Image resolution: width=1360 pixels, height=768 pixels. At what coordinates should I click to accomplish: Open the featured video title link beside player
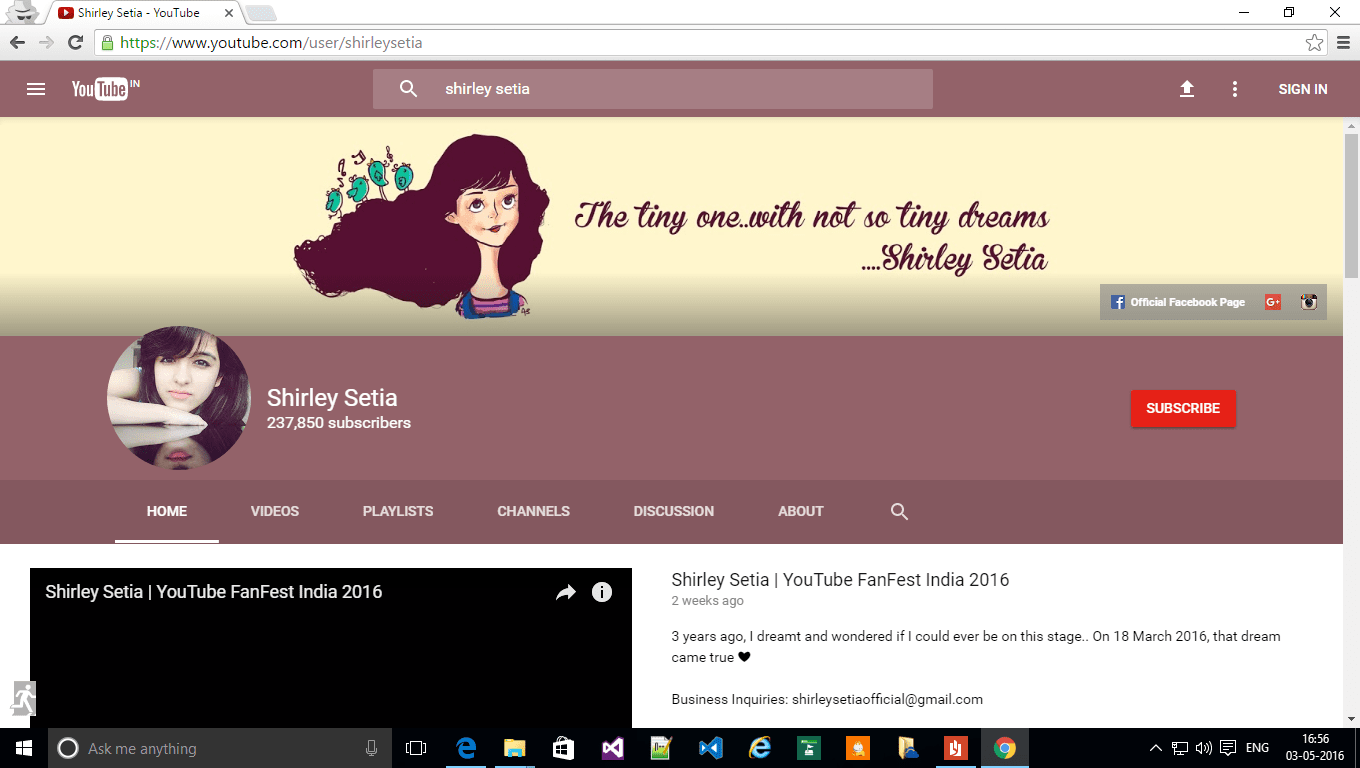tap(840, 580)
